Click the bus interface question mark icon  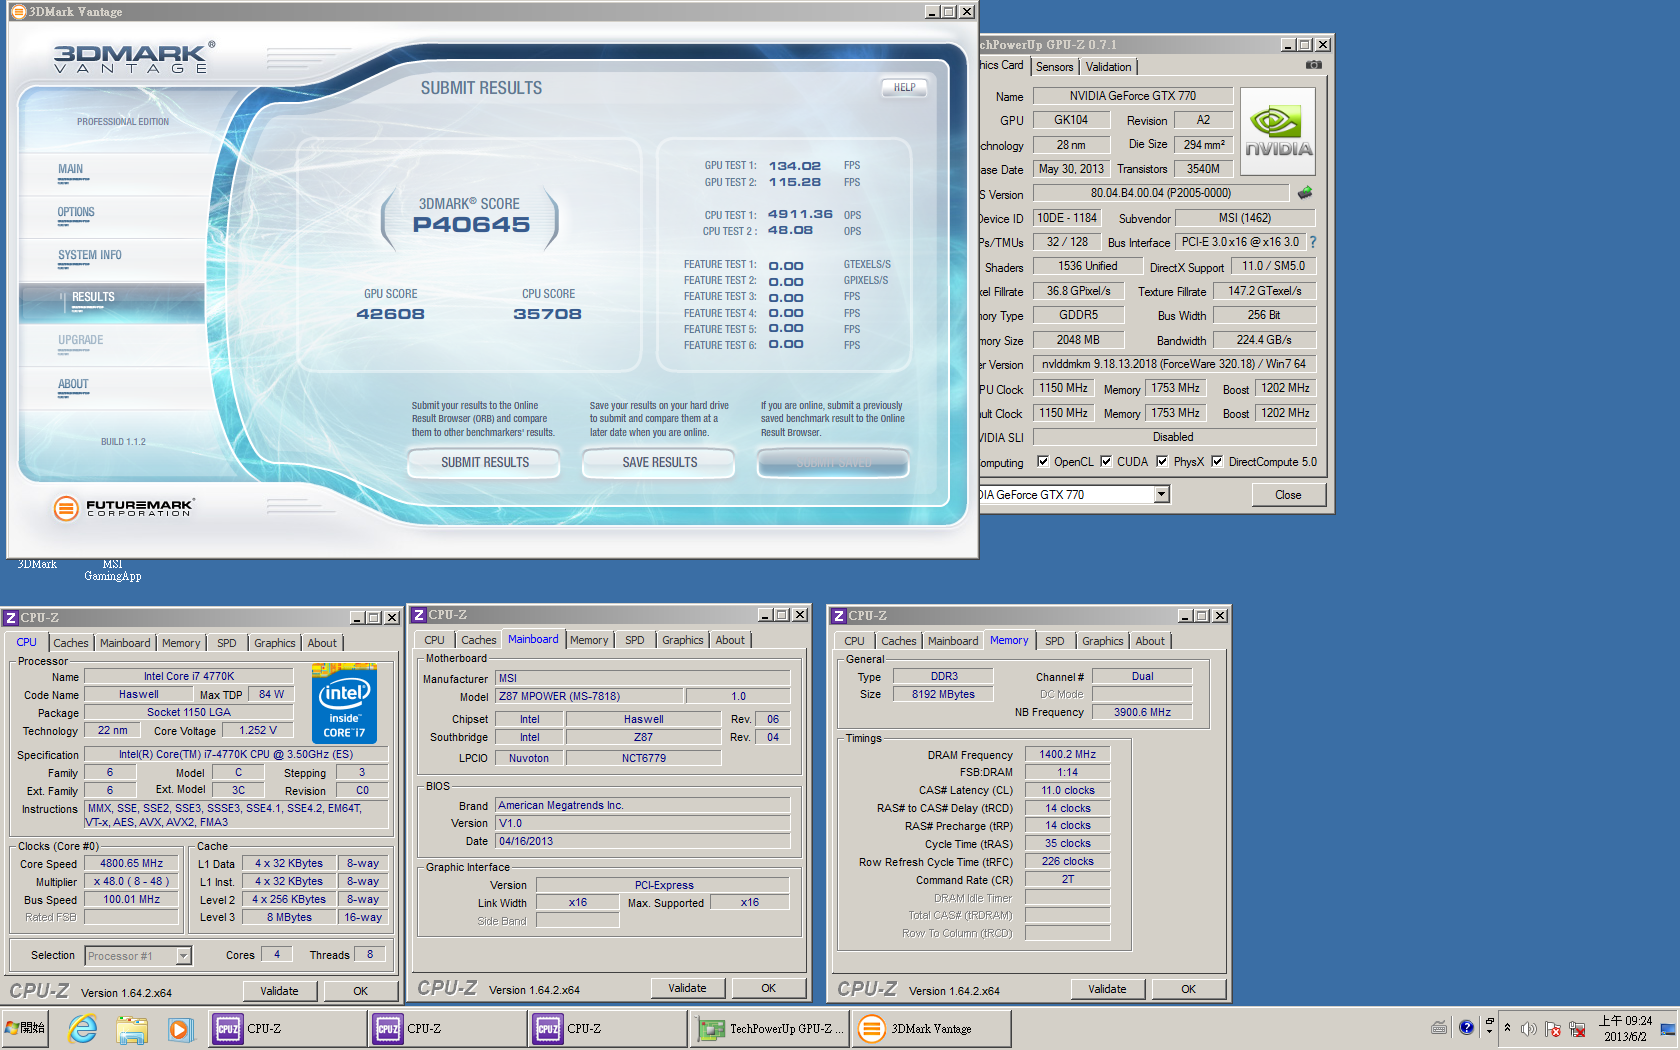pyautogui.click(x=1313, y=242)
